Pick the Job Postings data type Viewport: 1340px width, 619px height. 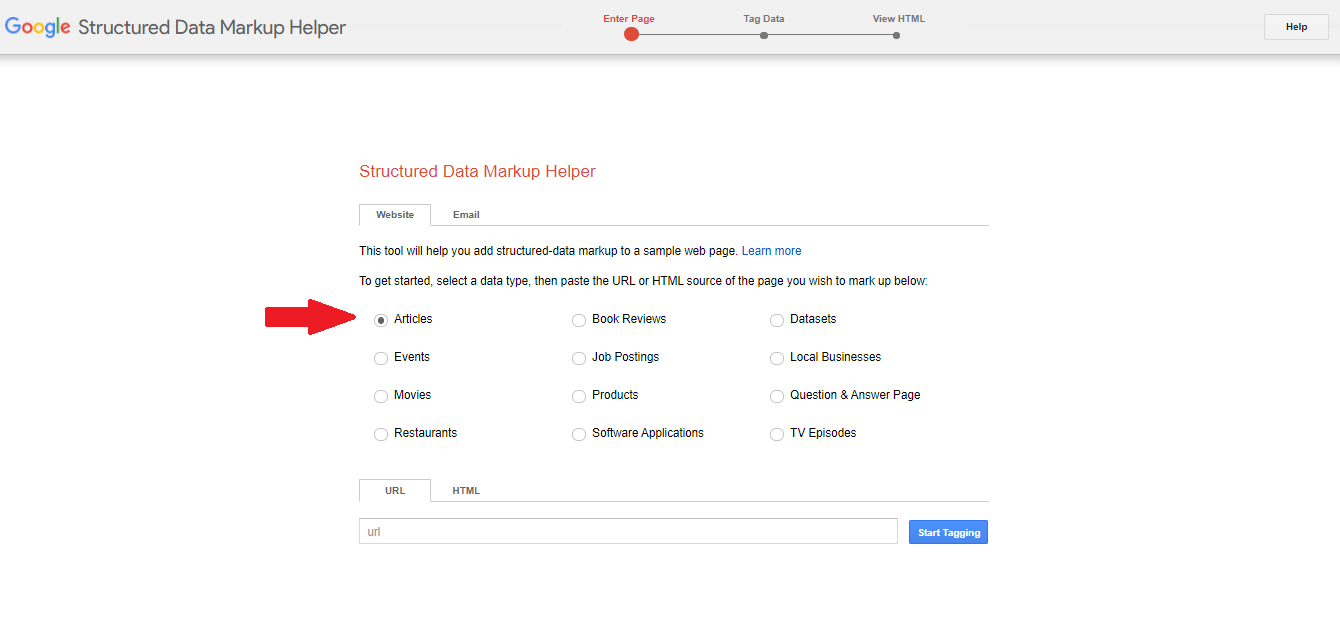tap(579, 358)
